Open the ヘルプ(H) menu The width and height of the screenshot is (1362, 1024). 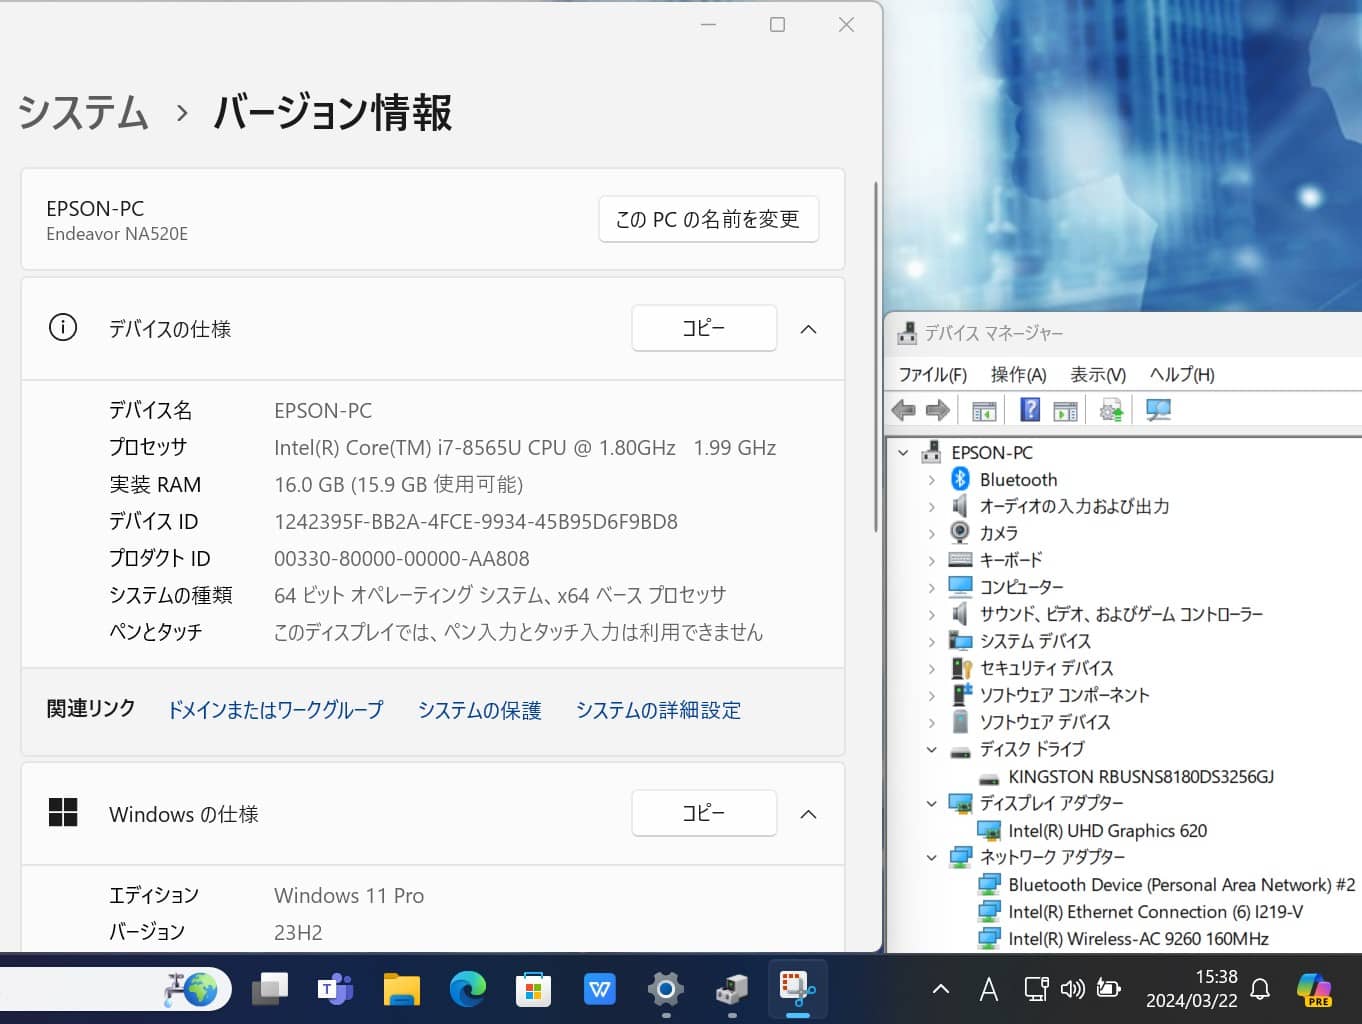coord(1182,374)
